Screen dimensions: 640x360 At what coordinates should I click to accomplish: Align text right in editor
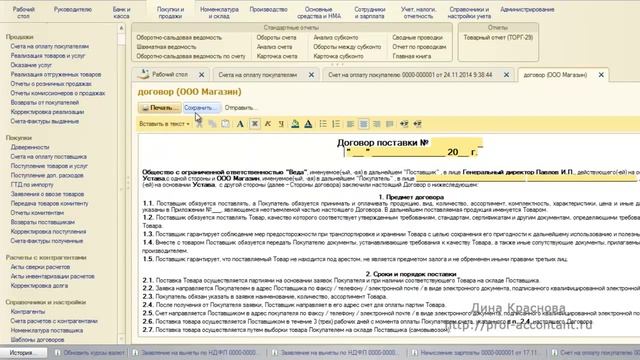point(377,124)
